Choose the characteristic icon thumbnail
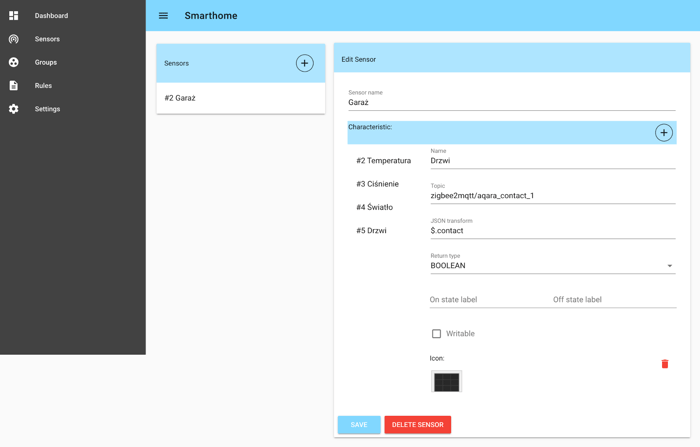Screen dimensions: 700x447 click(446, 381)
